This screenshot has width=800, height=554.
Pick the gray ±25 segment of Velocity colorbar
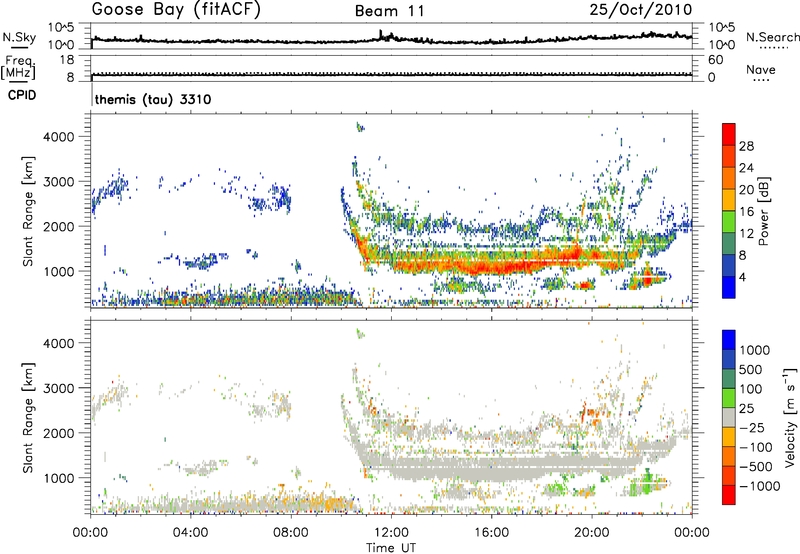click(729, 418)
